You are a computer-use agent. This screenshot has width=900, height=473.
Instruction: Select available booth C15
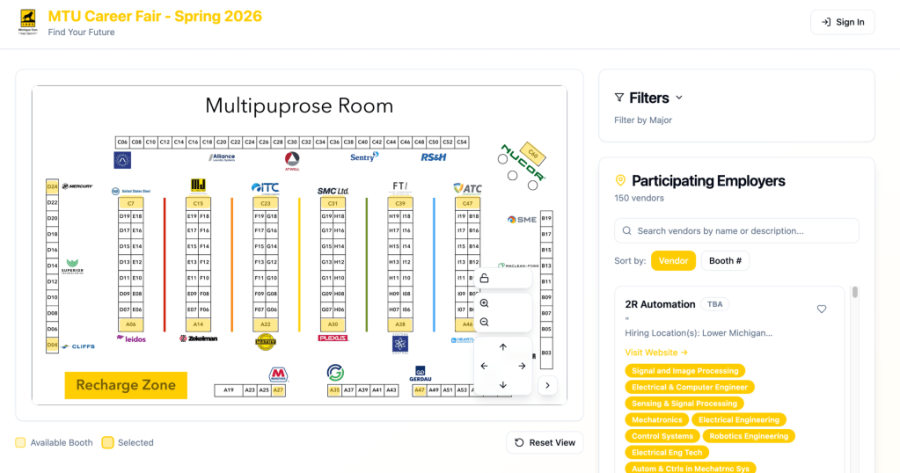coord(198,203)
